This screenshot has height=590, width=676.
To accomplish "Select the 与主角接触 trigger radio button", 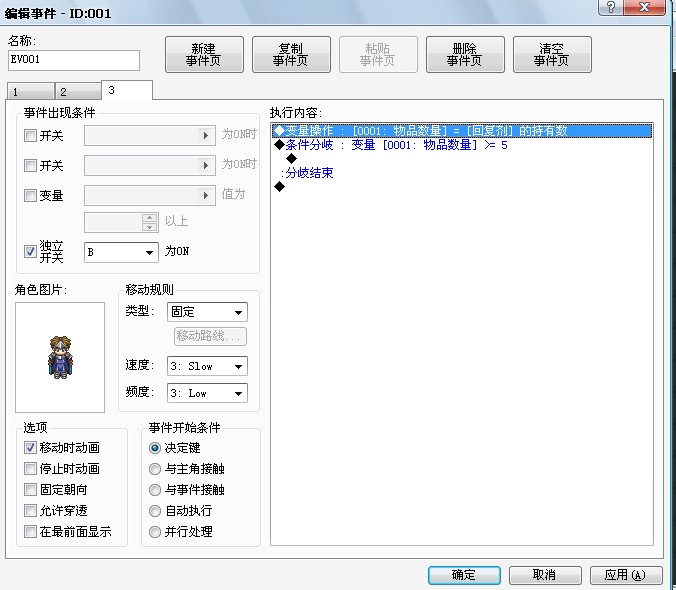I will pos(155,469).
